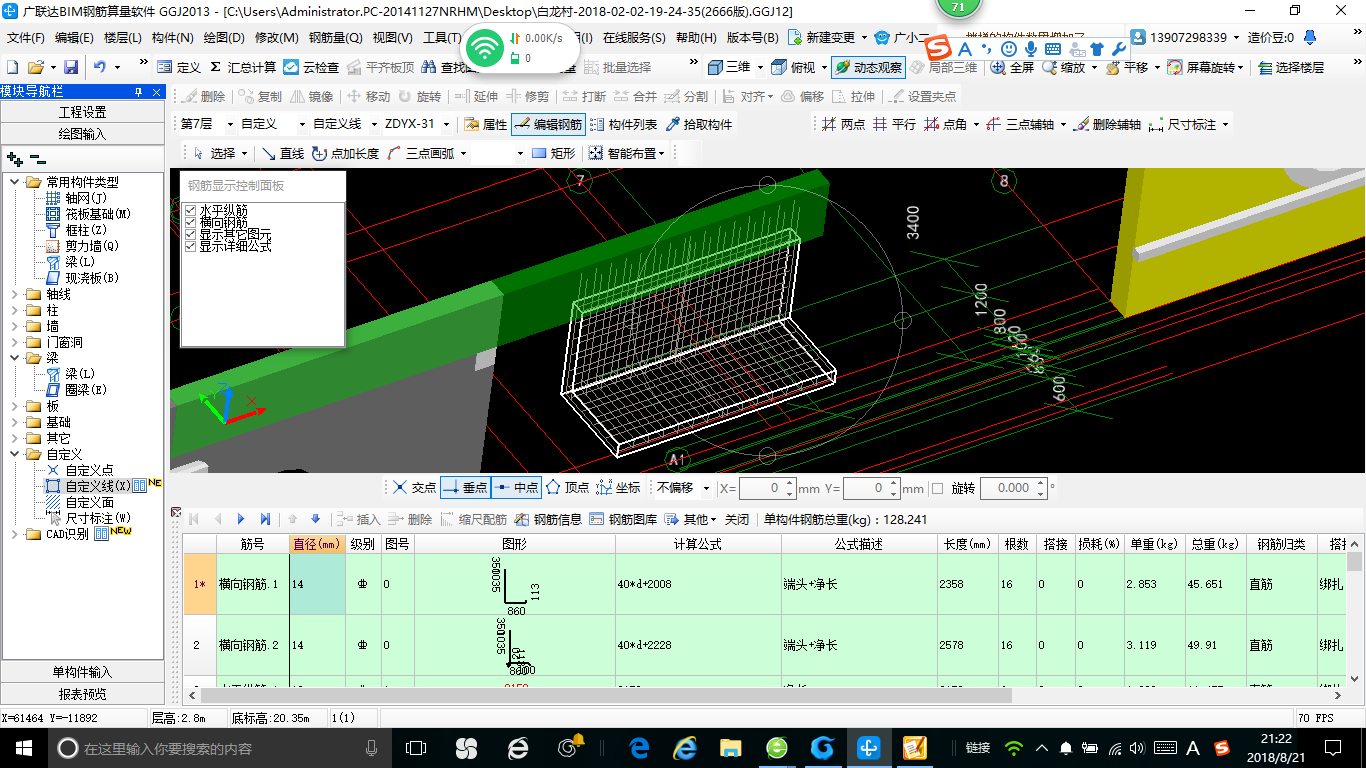1366x768 pixels.
Task: Launch 云检查 cloud check
Action: click(311, 67)
